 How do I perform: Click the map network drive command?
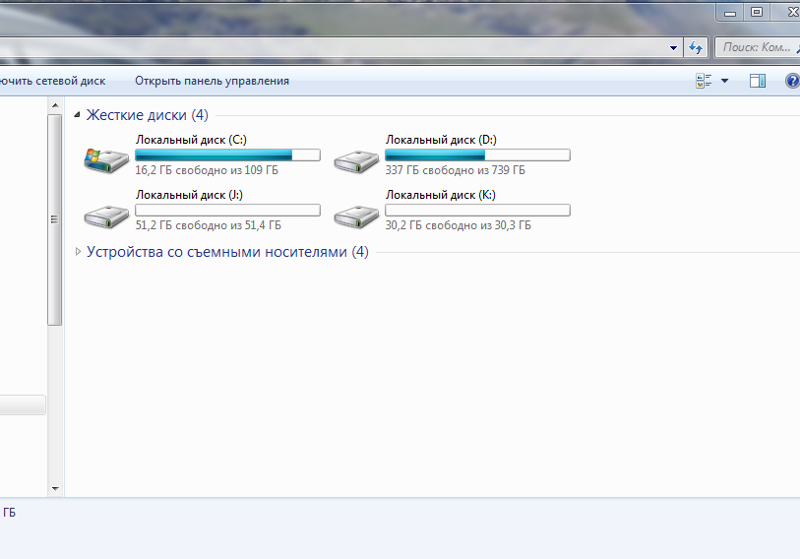pyautogui.click(x=55, y=81)
